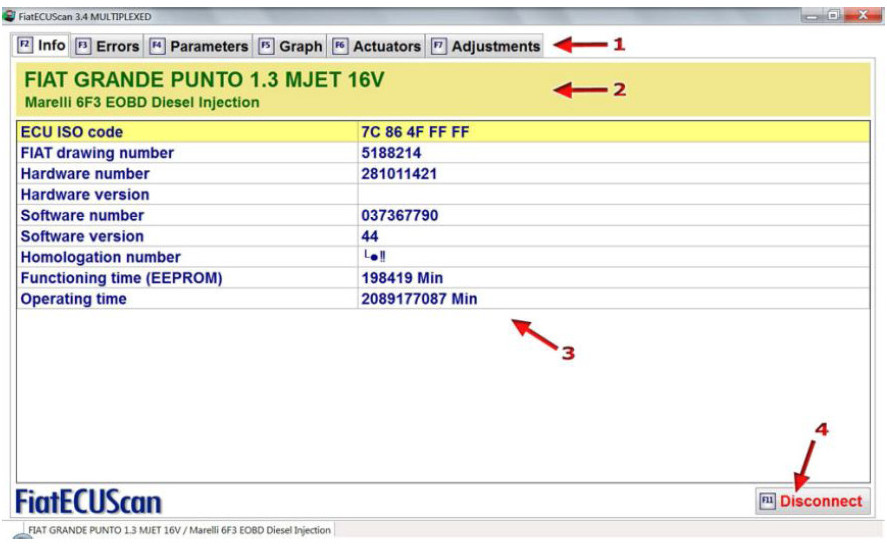This screenshot has height=558, width=887.
Task: Click the value 5188214
Action: coord(391,153)
